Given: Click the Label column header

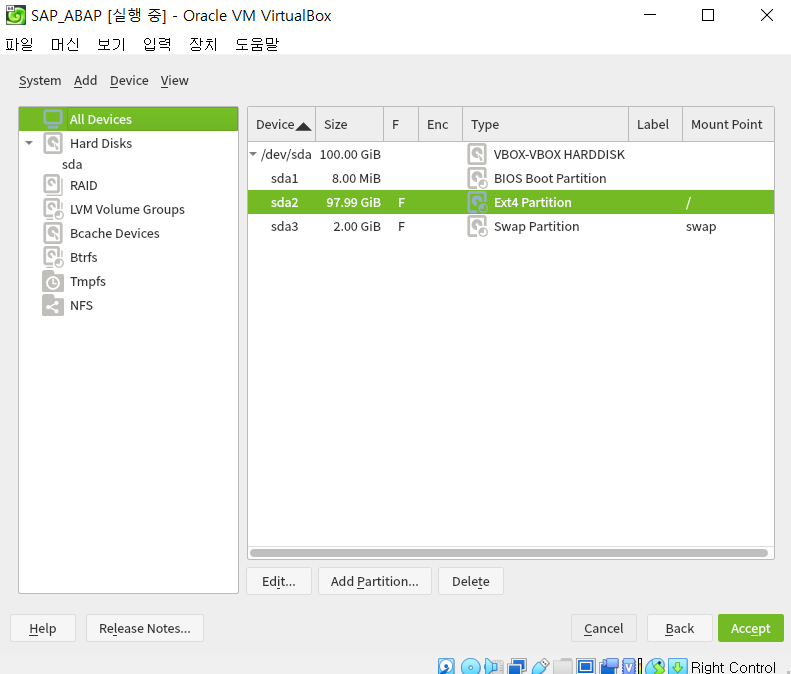Looking at the screenshot, I should click(655, 124).
